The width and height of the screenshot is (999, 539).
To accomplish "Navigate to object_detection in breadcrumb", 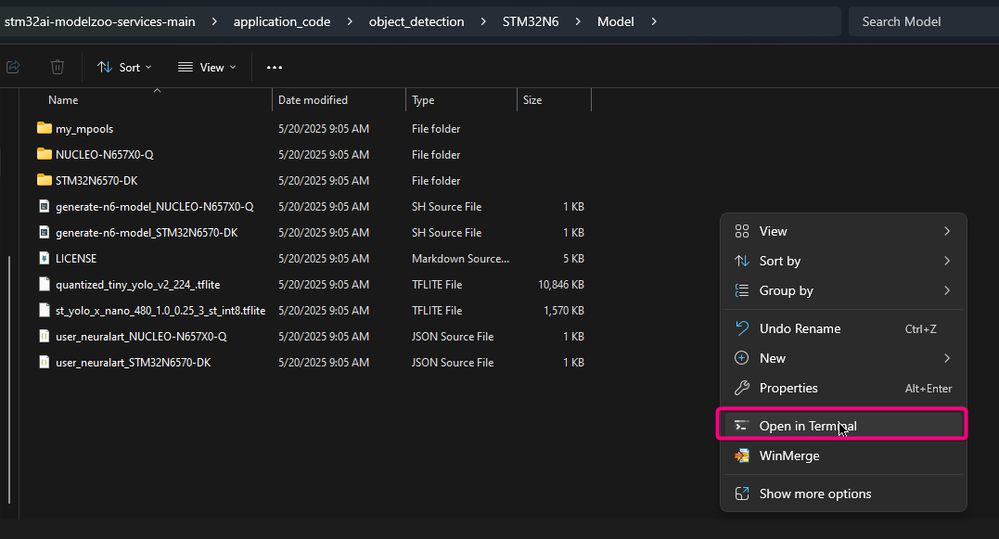I will (416, 21).
